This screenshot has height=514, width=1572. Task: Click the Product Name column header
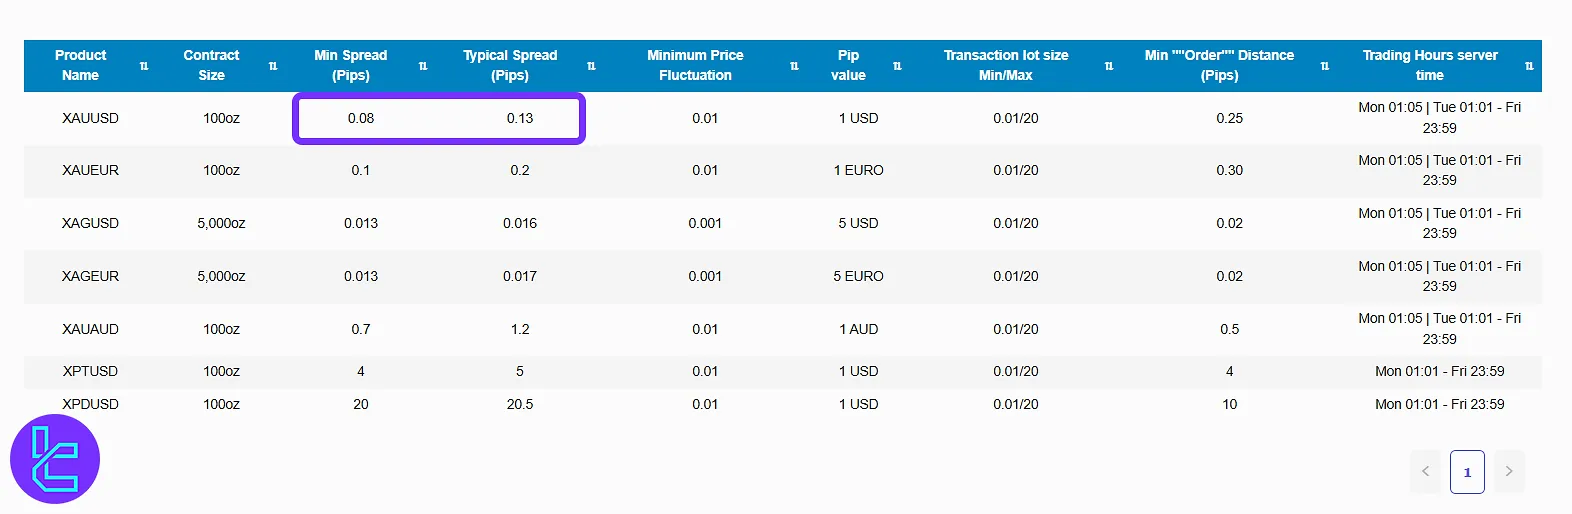(81, 65)
